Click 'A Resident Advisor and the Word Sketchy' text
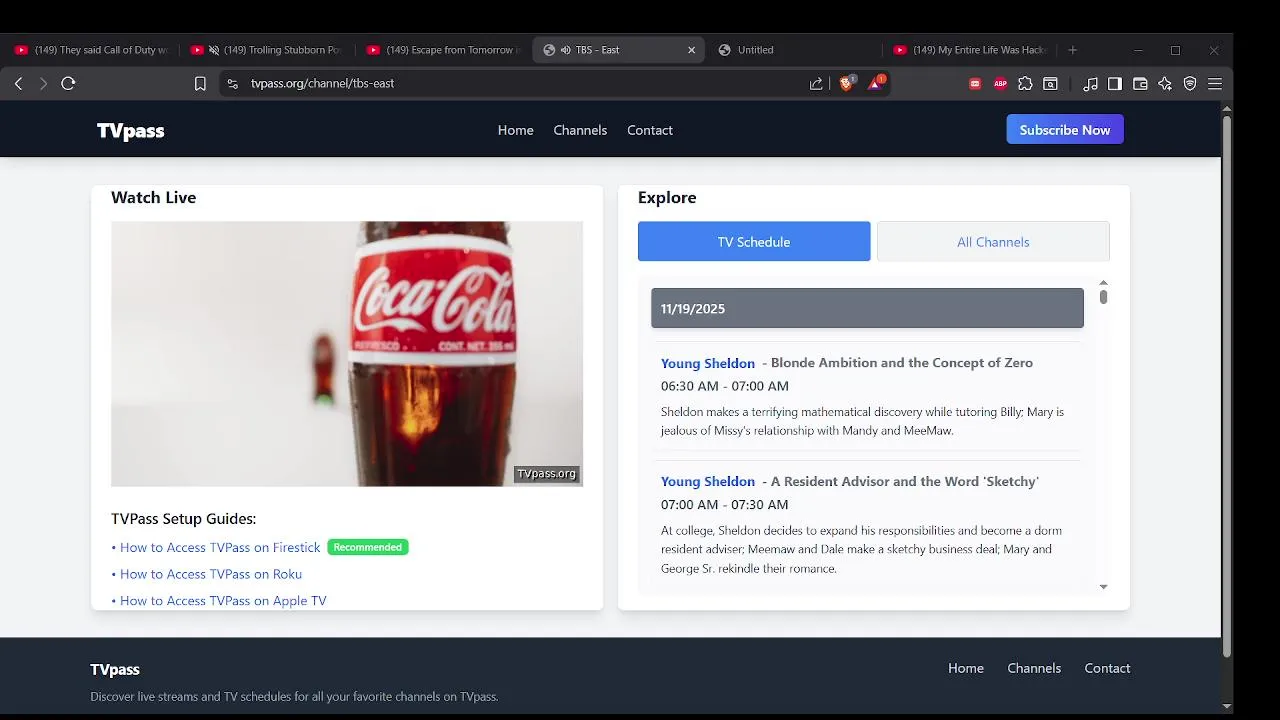 [x=905, y=482]
